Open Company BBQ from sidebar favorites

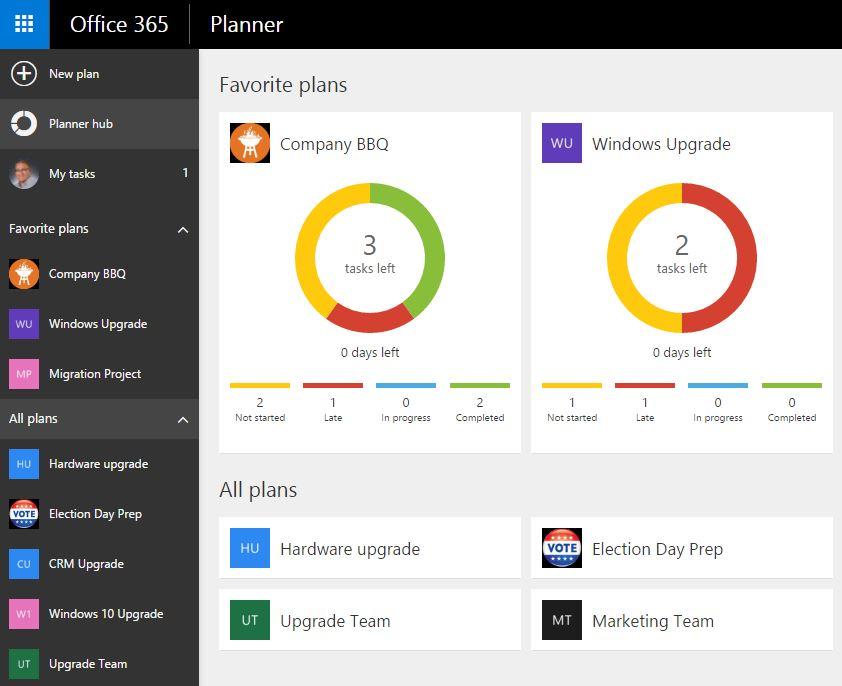99,274
